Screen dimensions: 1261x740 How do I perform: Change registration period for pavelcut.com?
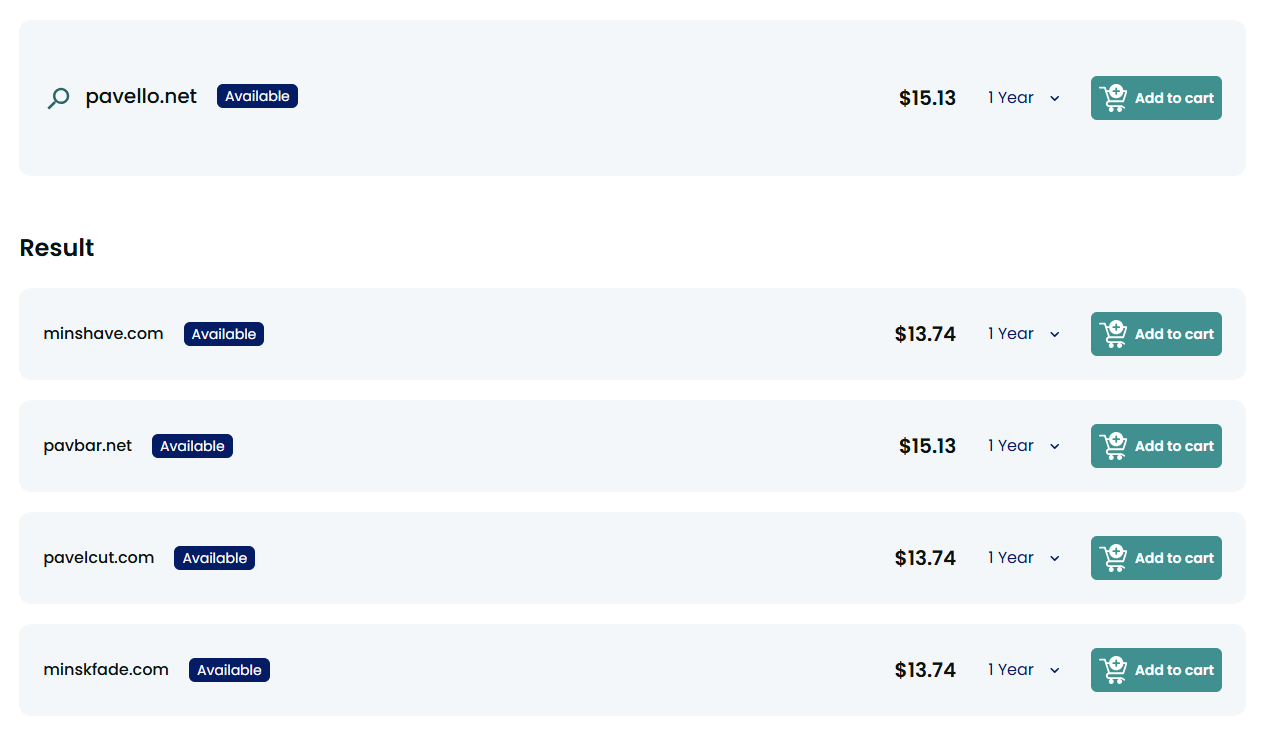1023,558
